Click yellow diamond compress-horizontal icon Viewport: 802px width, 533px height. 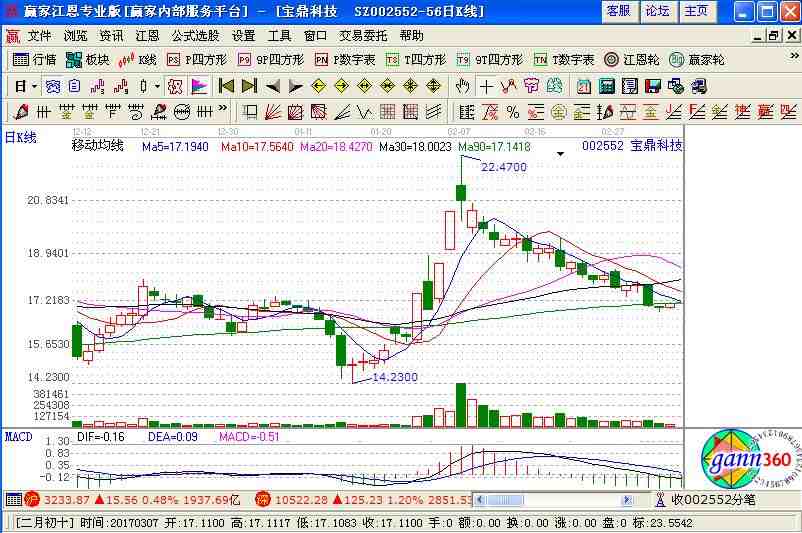coord(388,86)
